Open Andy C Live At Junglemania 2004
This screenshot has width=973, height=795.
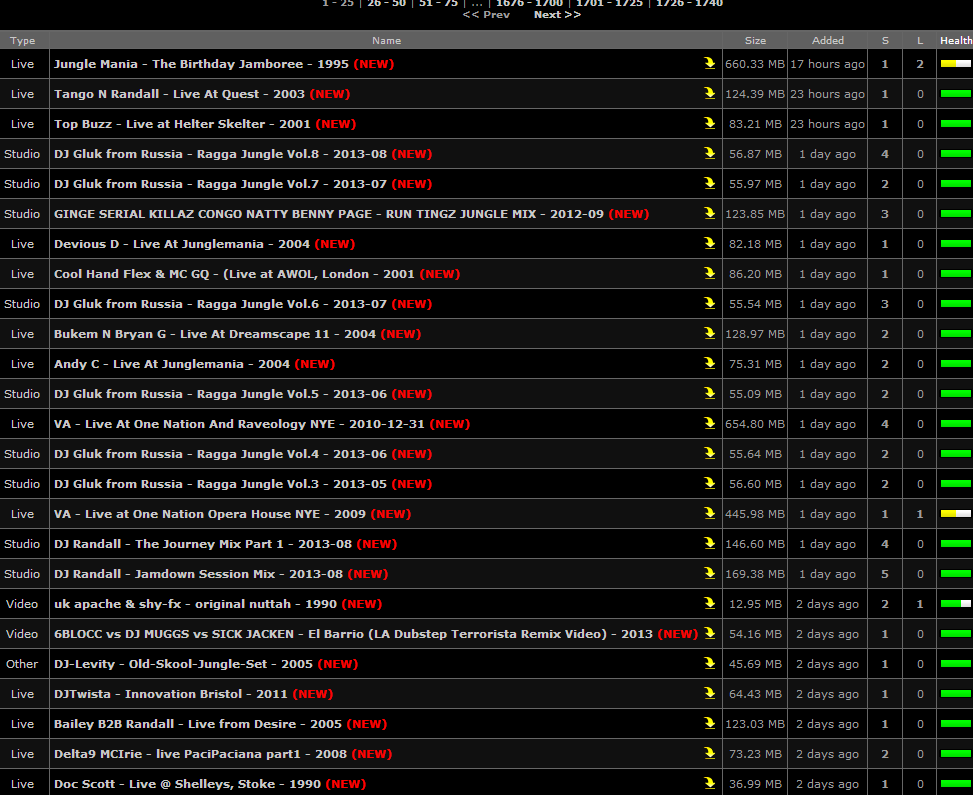coord(172,364)
